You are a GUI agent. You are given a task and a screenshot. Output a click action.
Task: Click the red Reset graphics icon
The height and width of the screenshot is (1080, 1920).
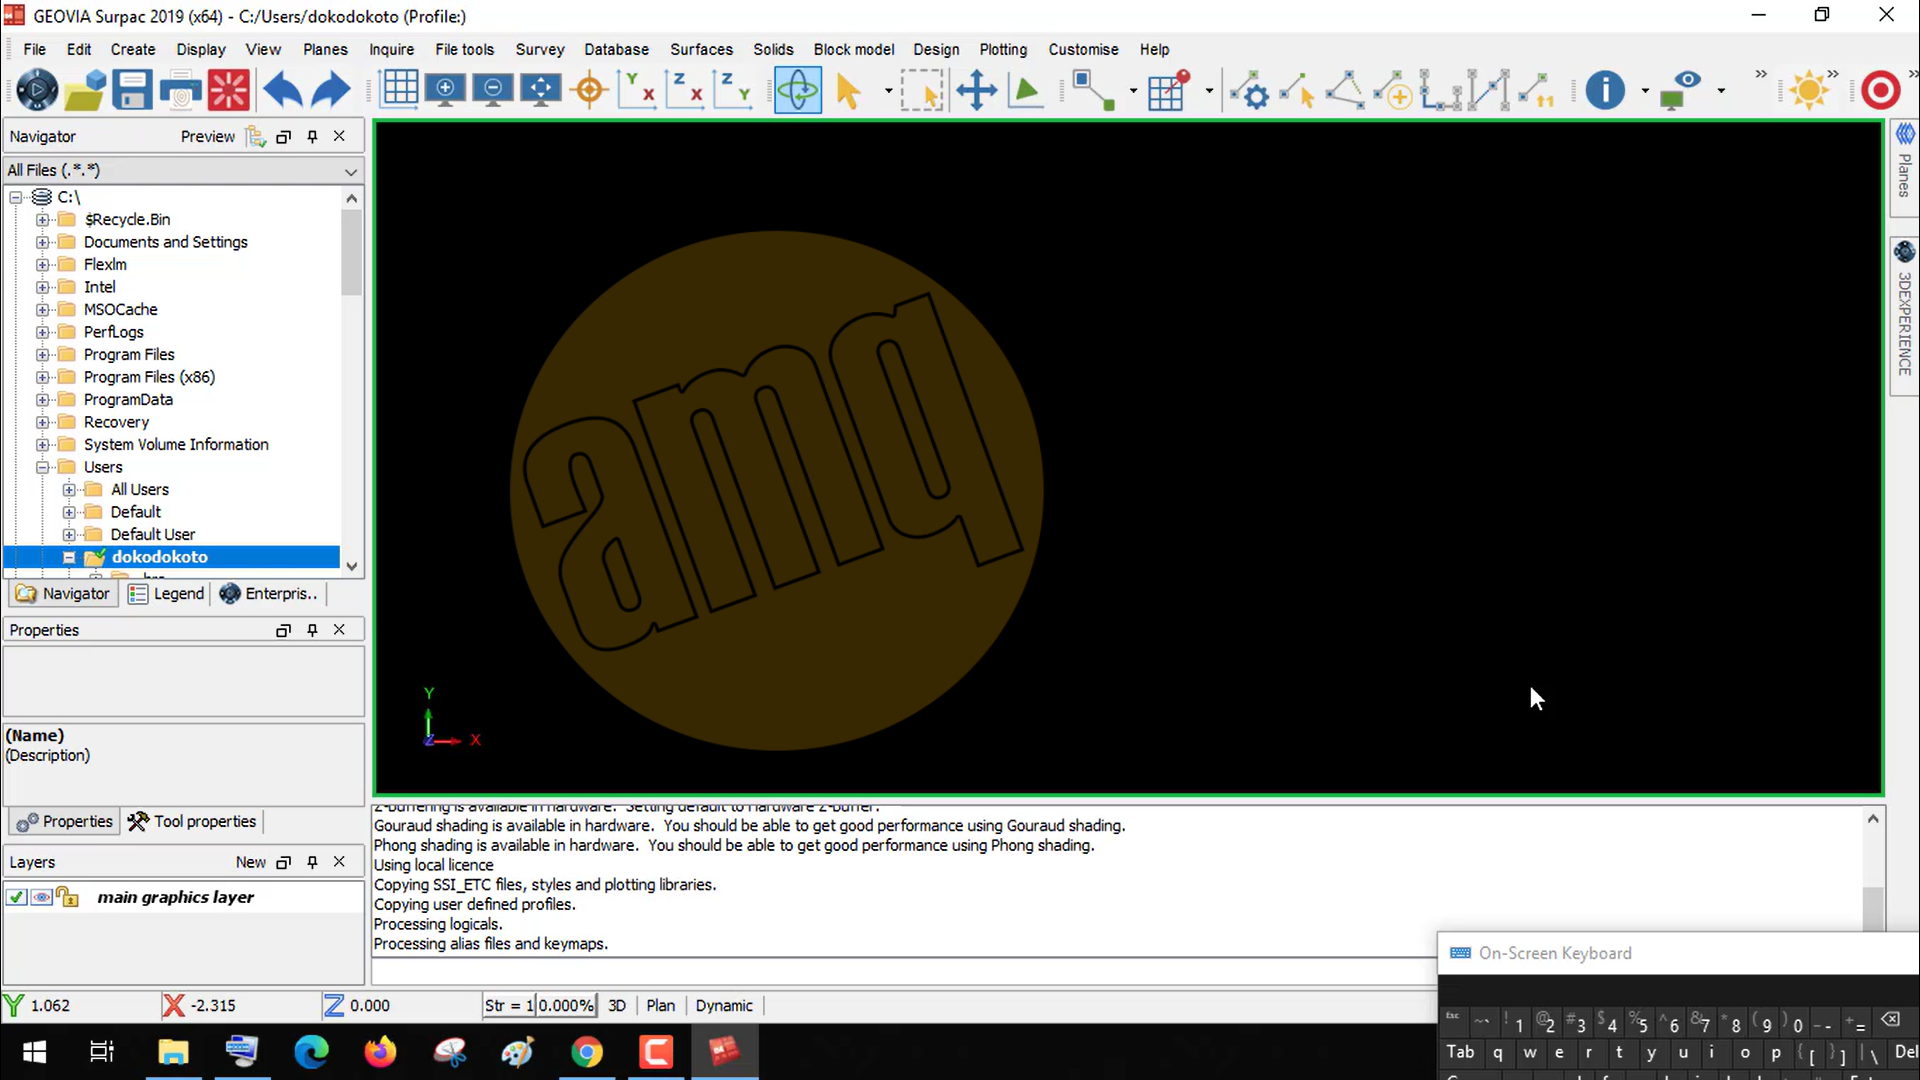pos(228,90)
